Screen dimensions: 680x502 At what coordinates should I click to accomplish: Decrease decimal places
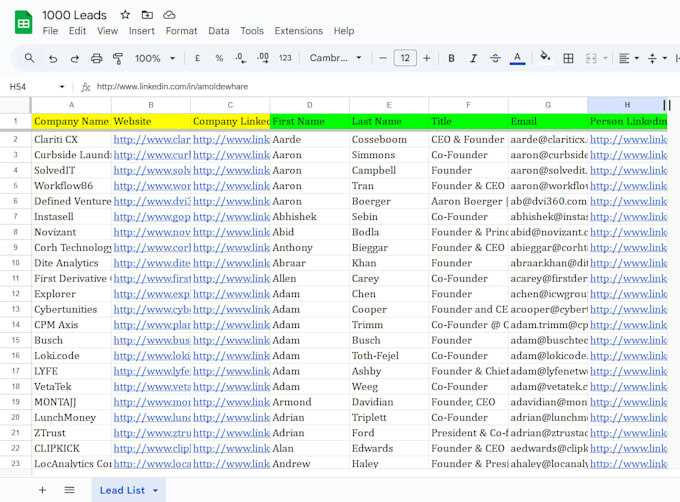coord(241,58)
